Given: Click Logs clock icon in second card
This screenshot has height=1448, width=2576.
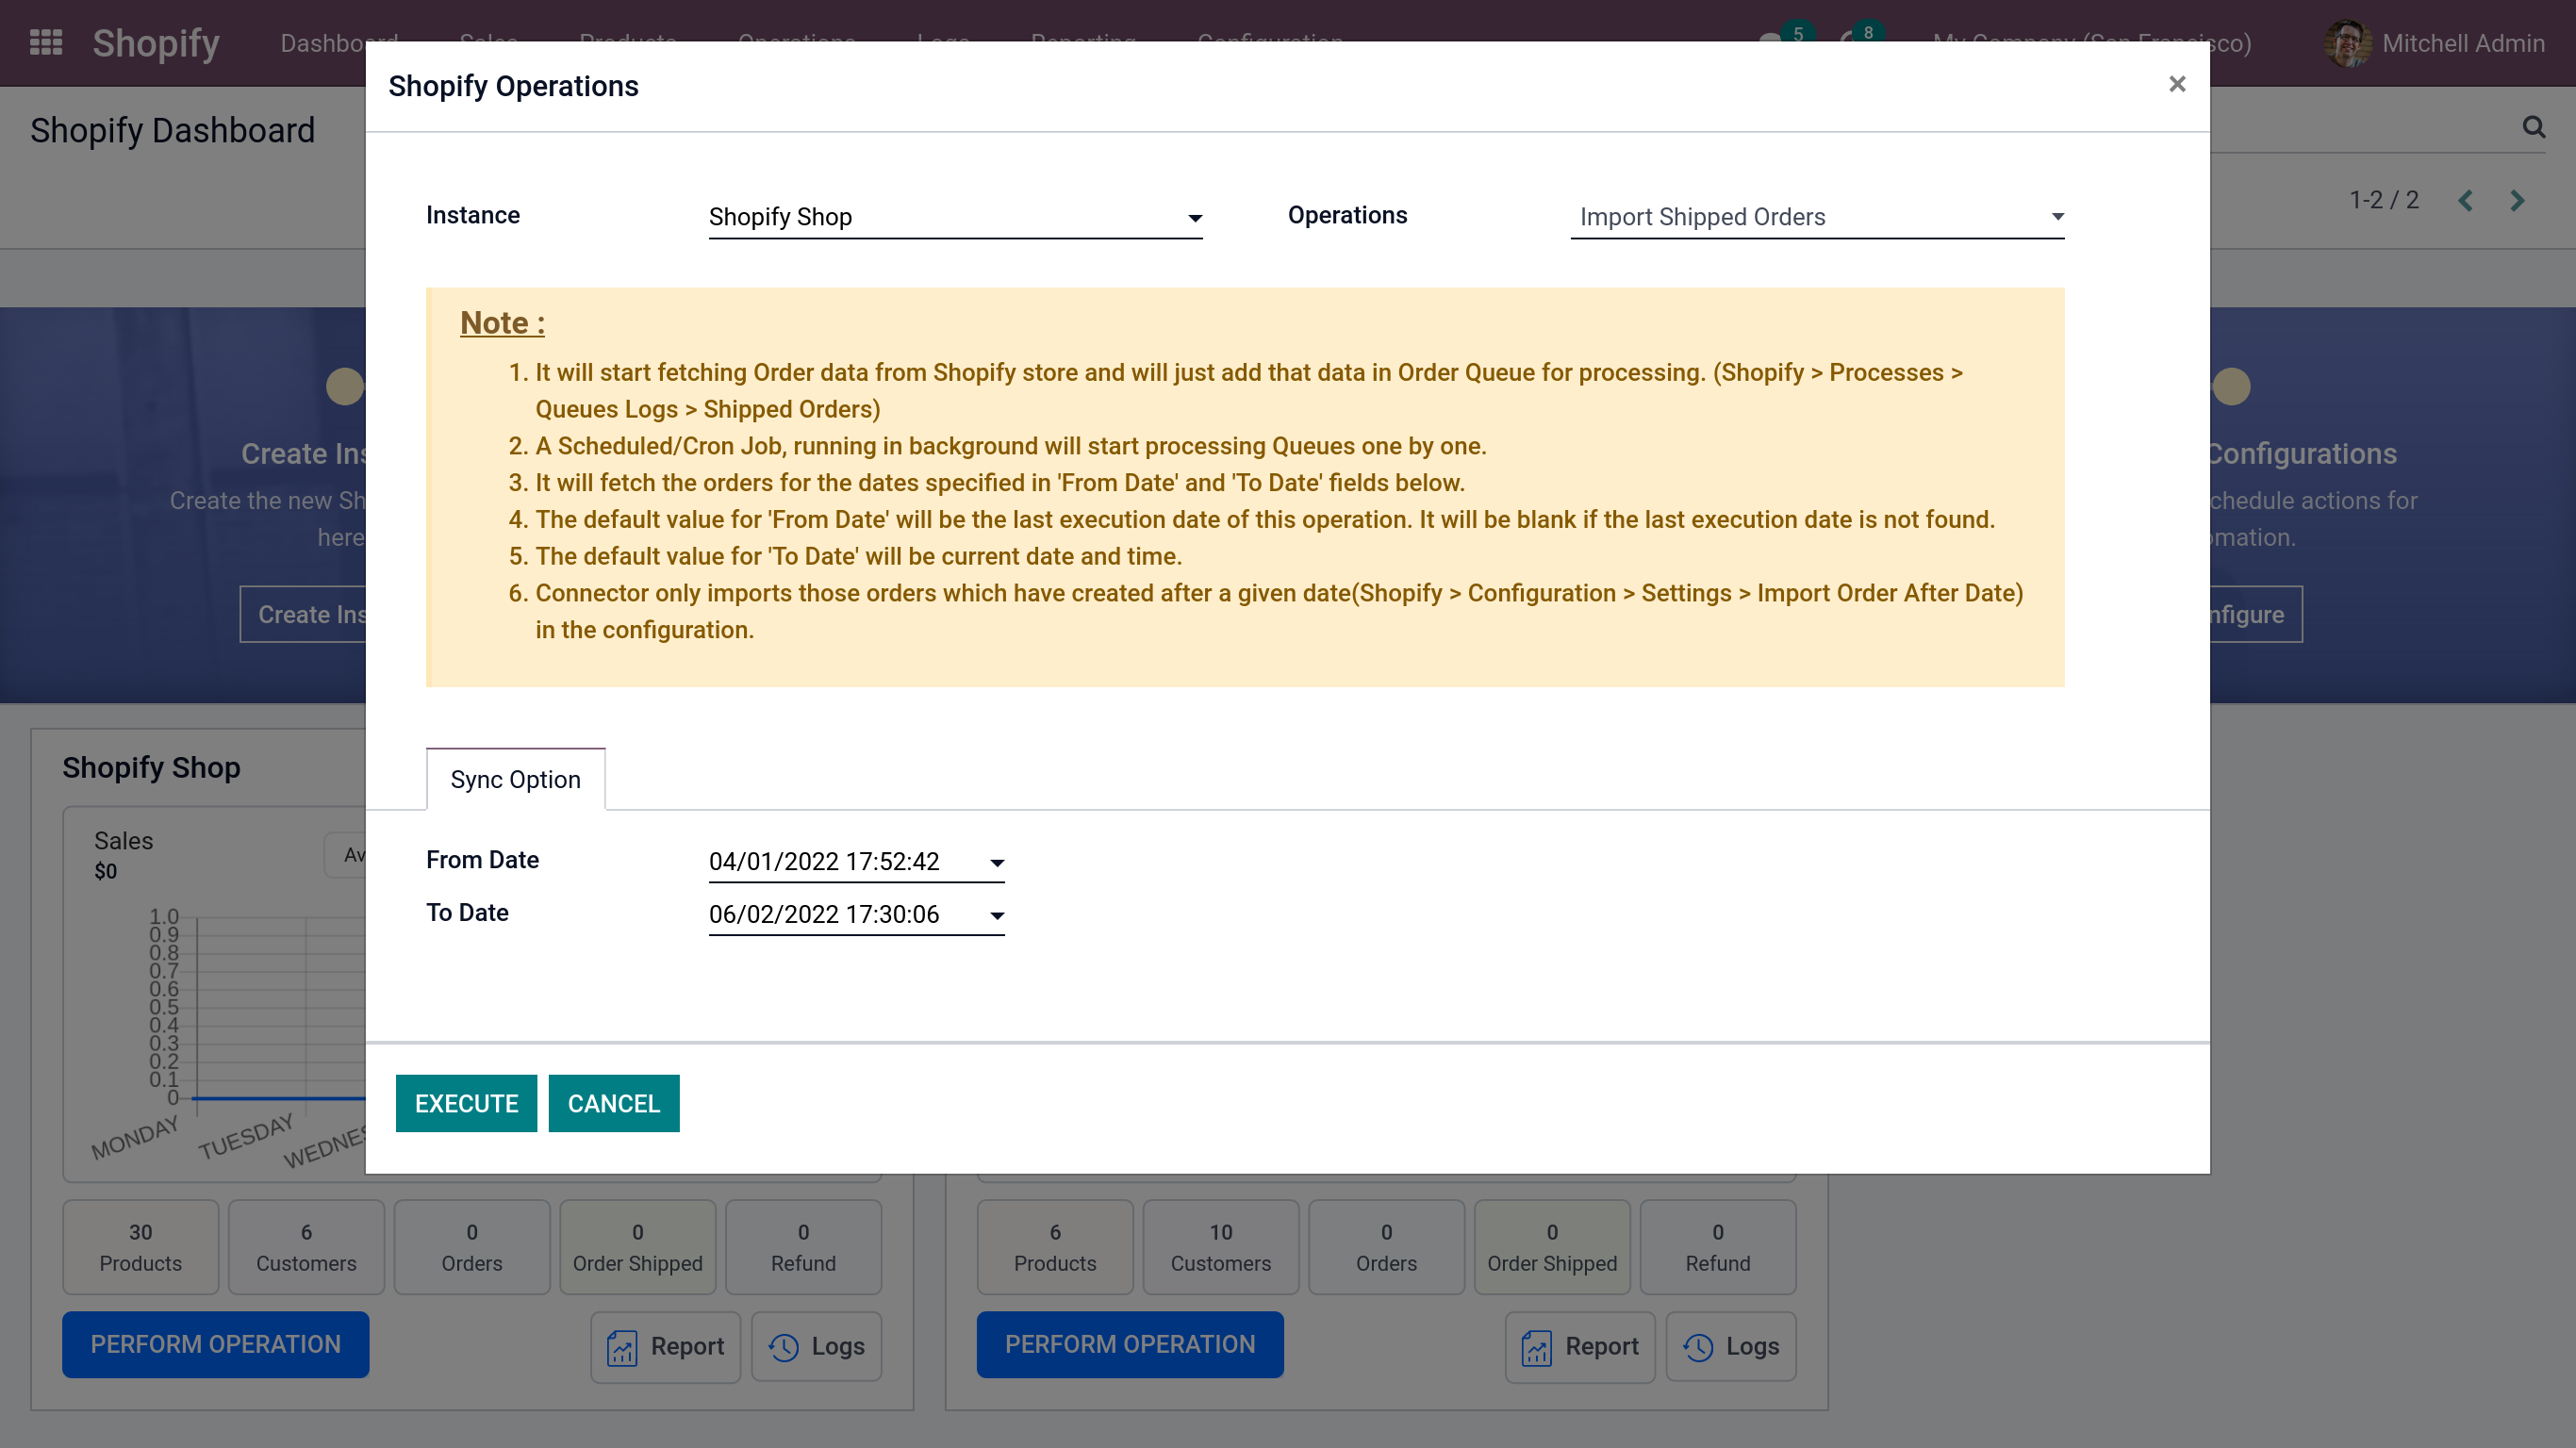Looking at the screenshot, I should tap(1698, 1348).
